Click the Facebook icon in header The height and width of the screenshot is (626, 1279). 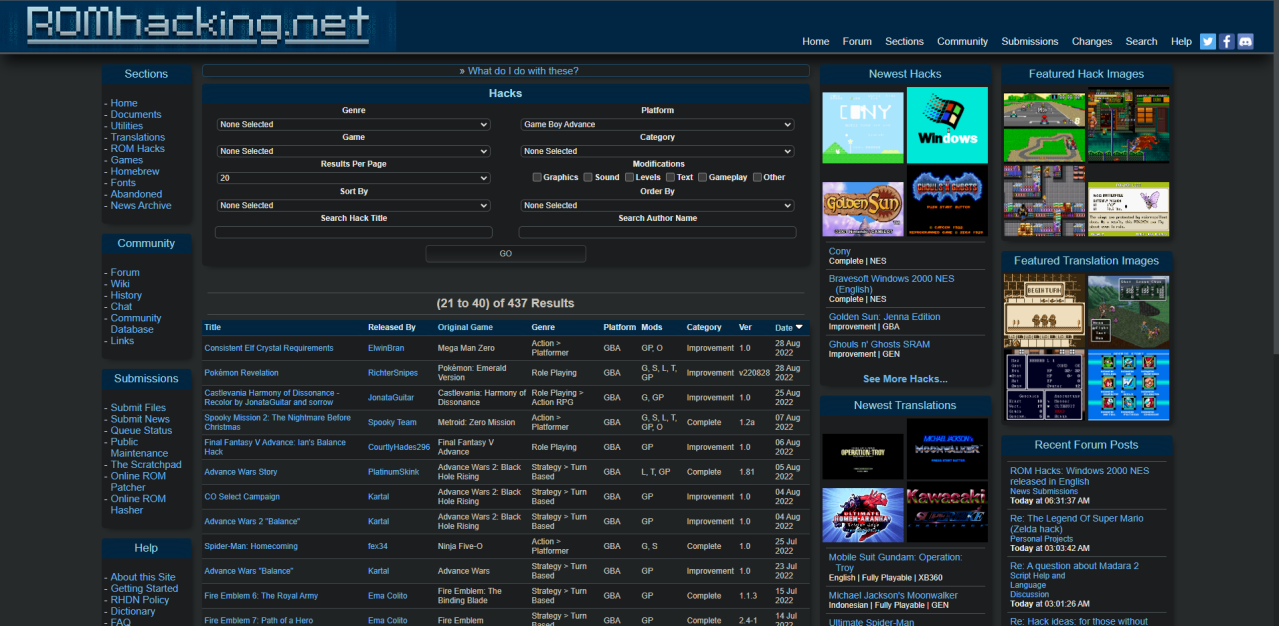tap(1227, 41)
